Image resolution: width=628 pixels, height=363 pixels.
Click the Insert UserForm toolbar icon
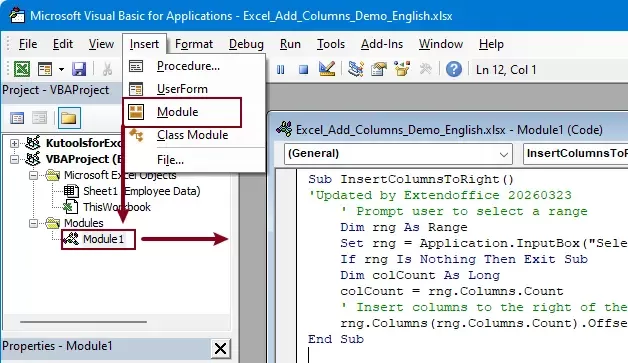click(x=45, y=69)
